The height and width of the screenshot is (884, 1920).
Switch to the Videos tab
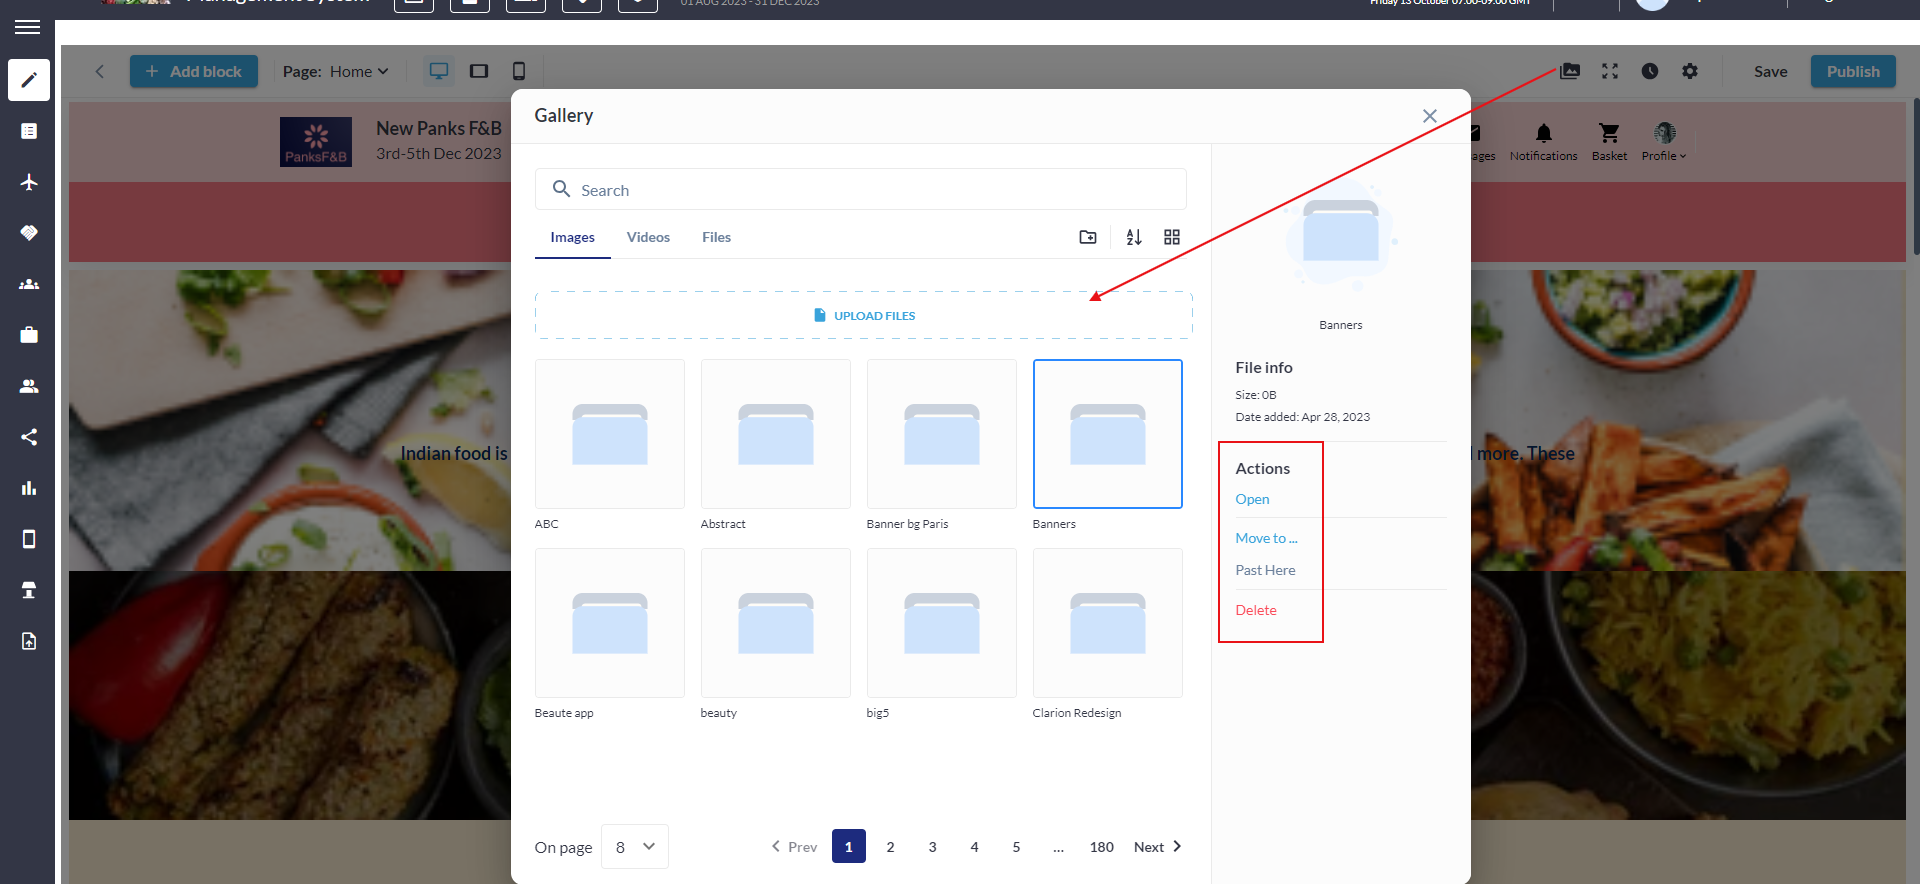pyautogui.click(x=648, y=237)
